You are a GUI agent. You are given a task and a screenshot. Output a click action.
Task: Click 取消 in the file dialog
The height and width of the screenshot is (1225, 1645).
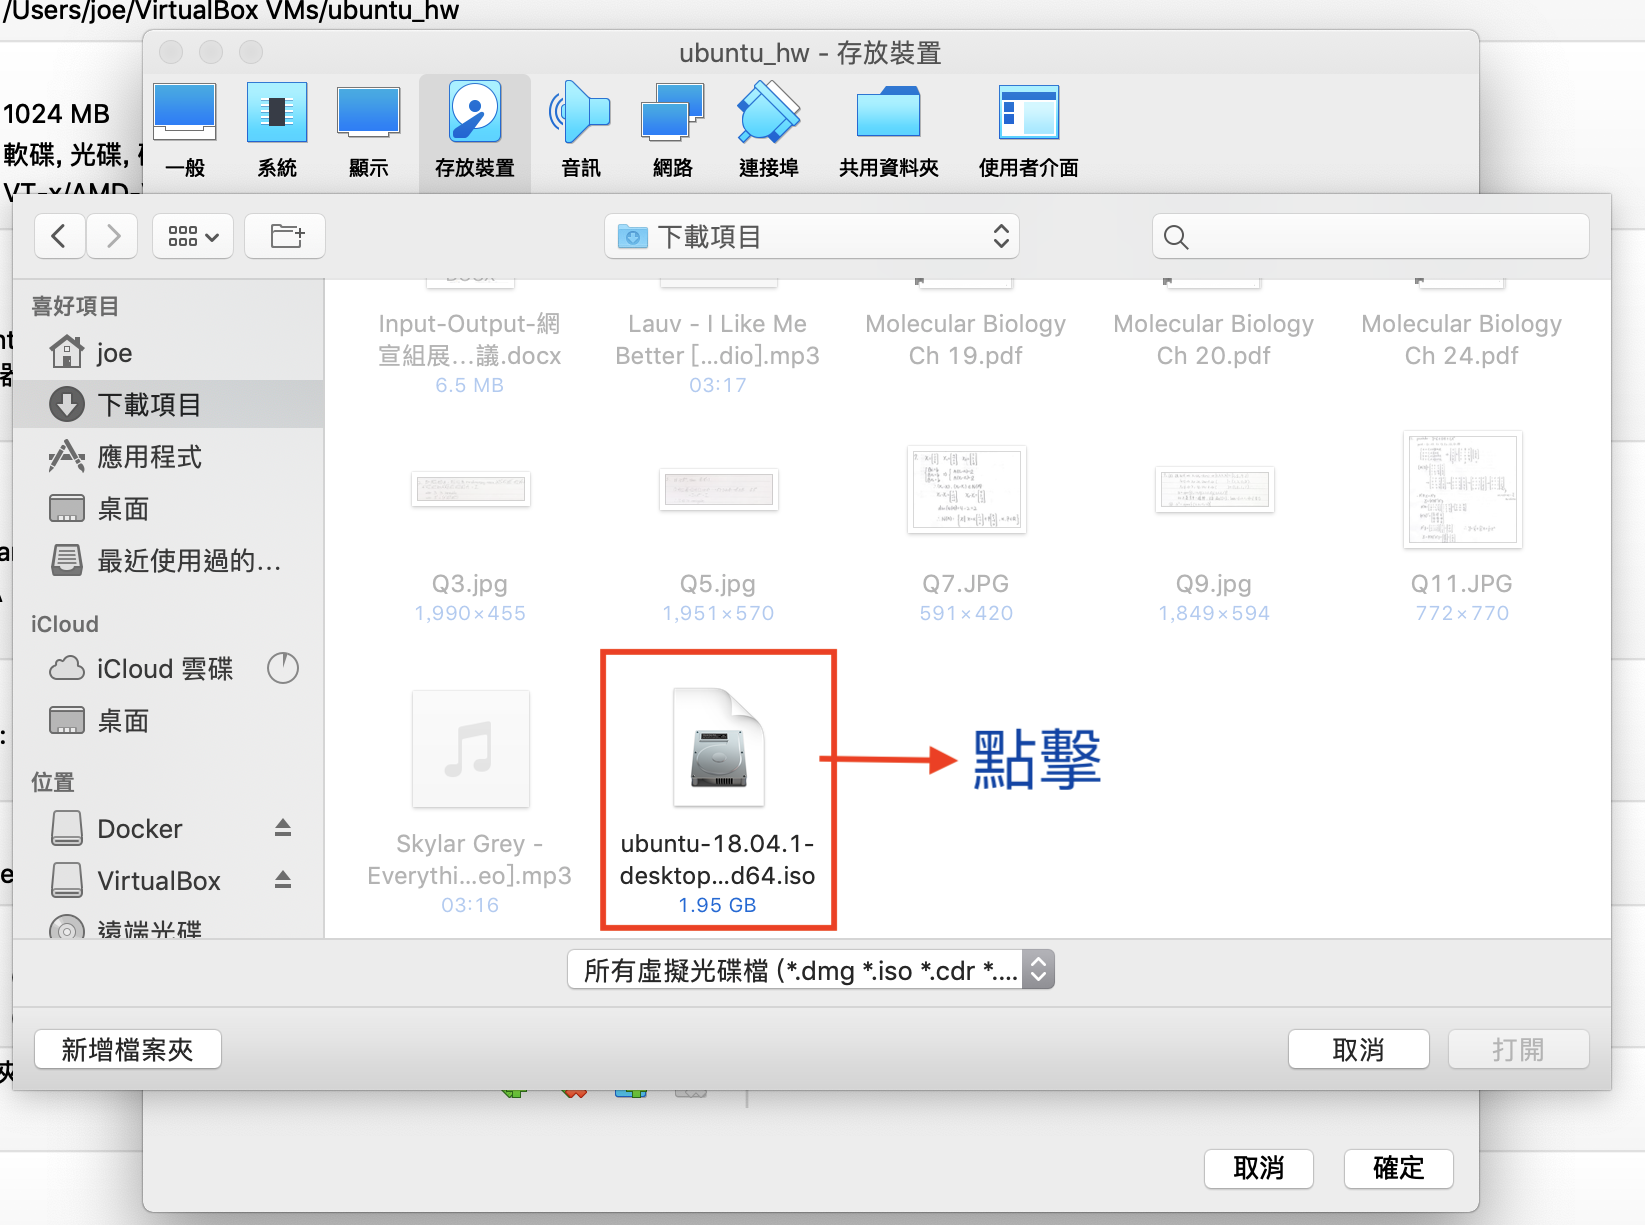[x=1359, y=1050]
